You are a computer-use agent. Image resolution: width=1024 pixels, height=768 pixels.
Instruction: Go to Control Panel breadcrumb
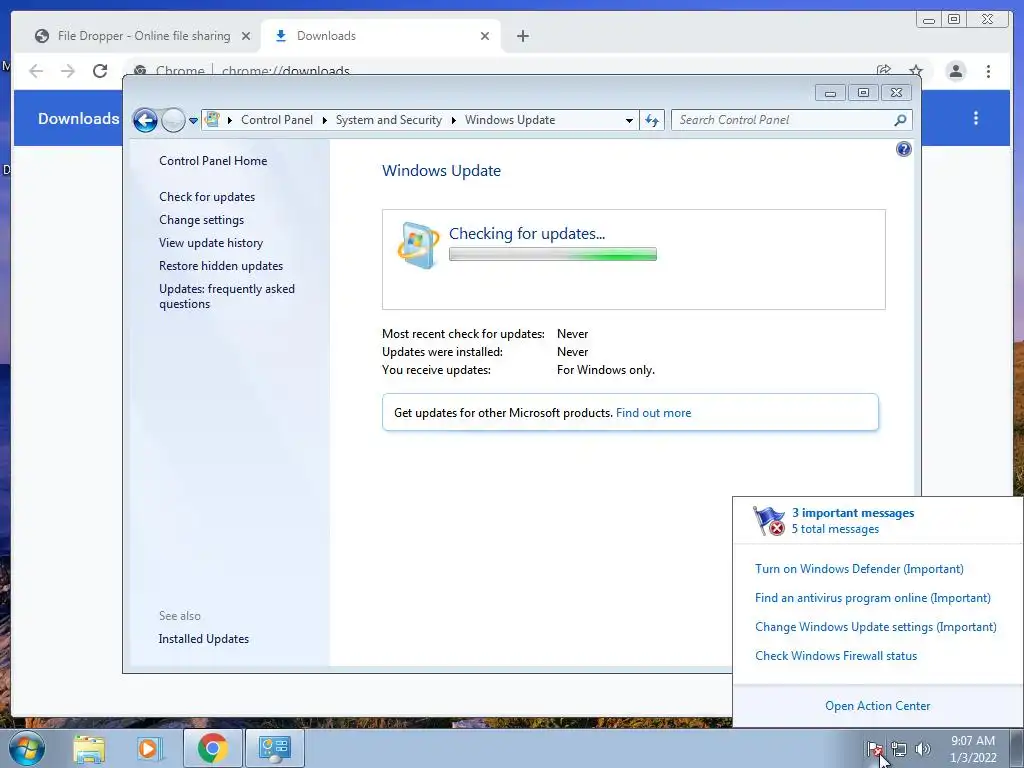pyautogui.click(x=277, y=120)
